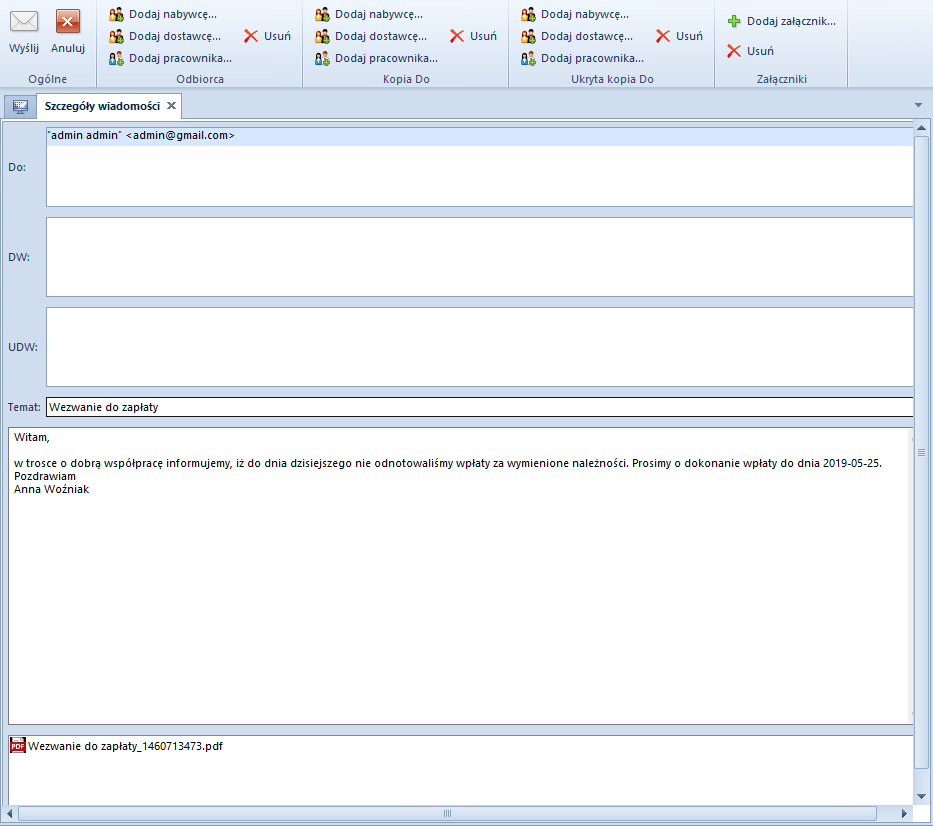Viewport: 933px width, 826px height.
Task: Click the vertical scrollbar down arrow
Action: [x=921, y=796]
